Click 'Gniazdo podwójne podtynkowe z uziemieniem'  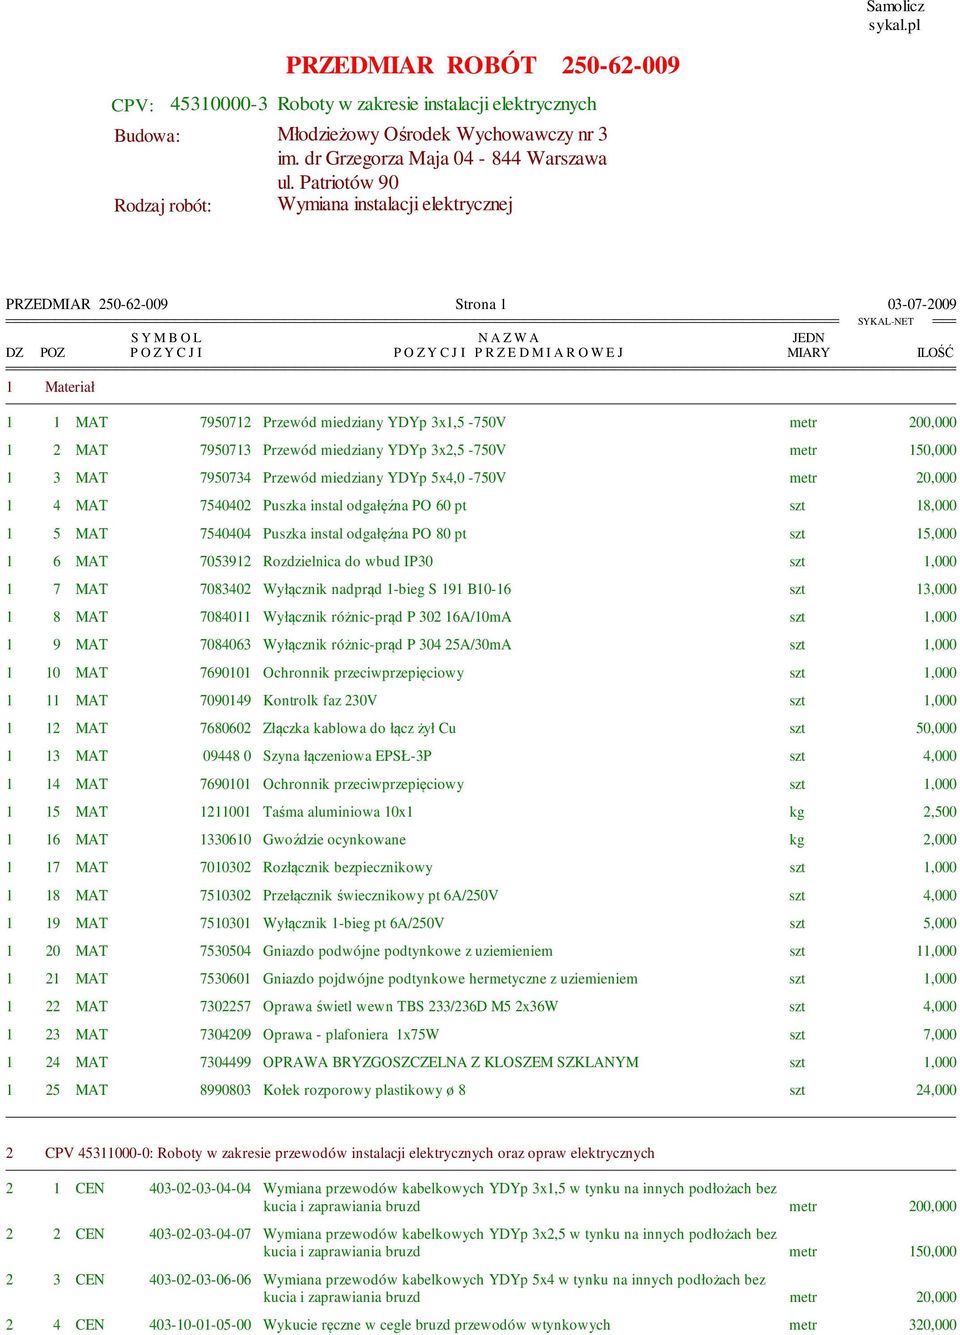pos(407,951)
